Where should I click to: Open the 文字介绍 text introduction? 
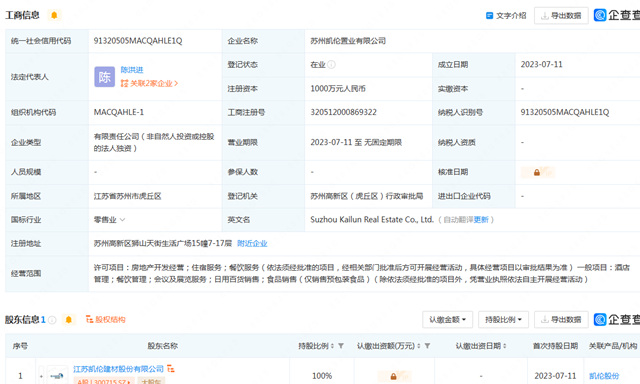click(506, 16)
